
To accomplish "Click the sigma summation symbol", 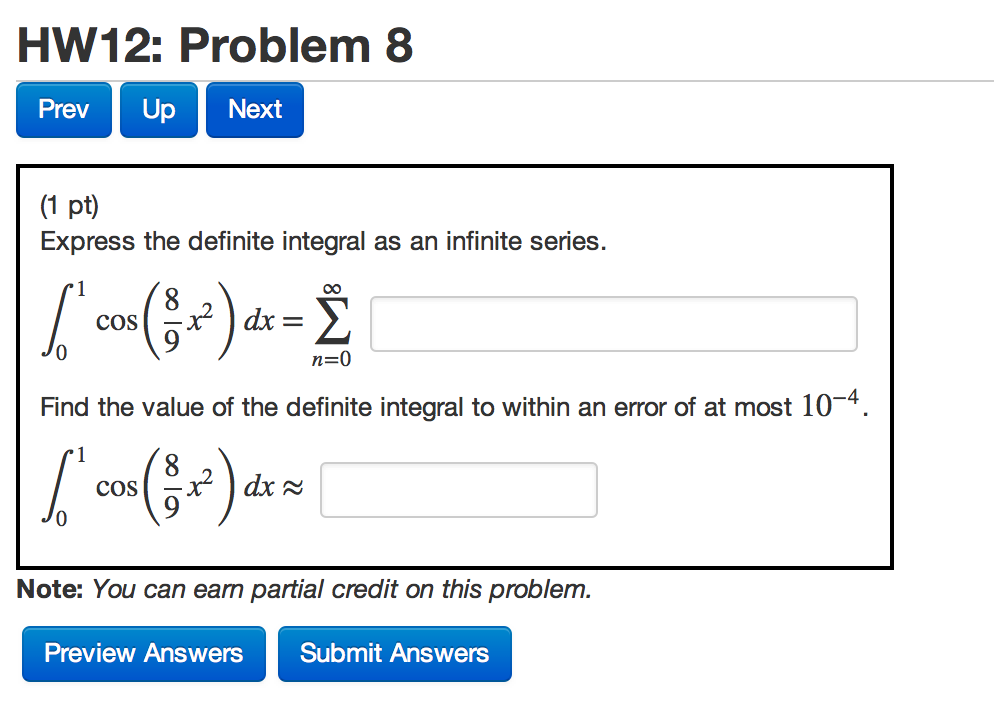I will pos(334,322).
